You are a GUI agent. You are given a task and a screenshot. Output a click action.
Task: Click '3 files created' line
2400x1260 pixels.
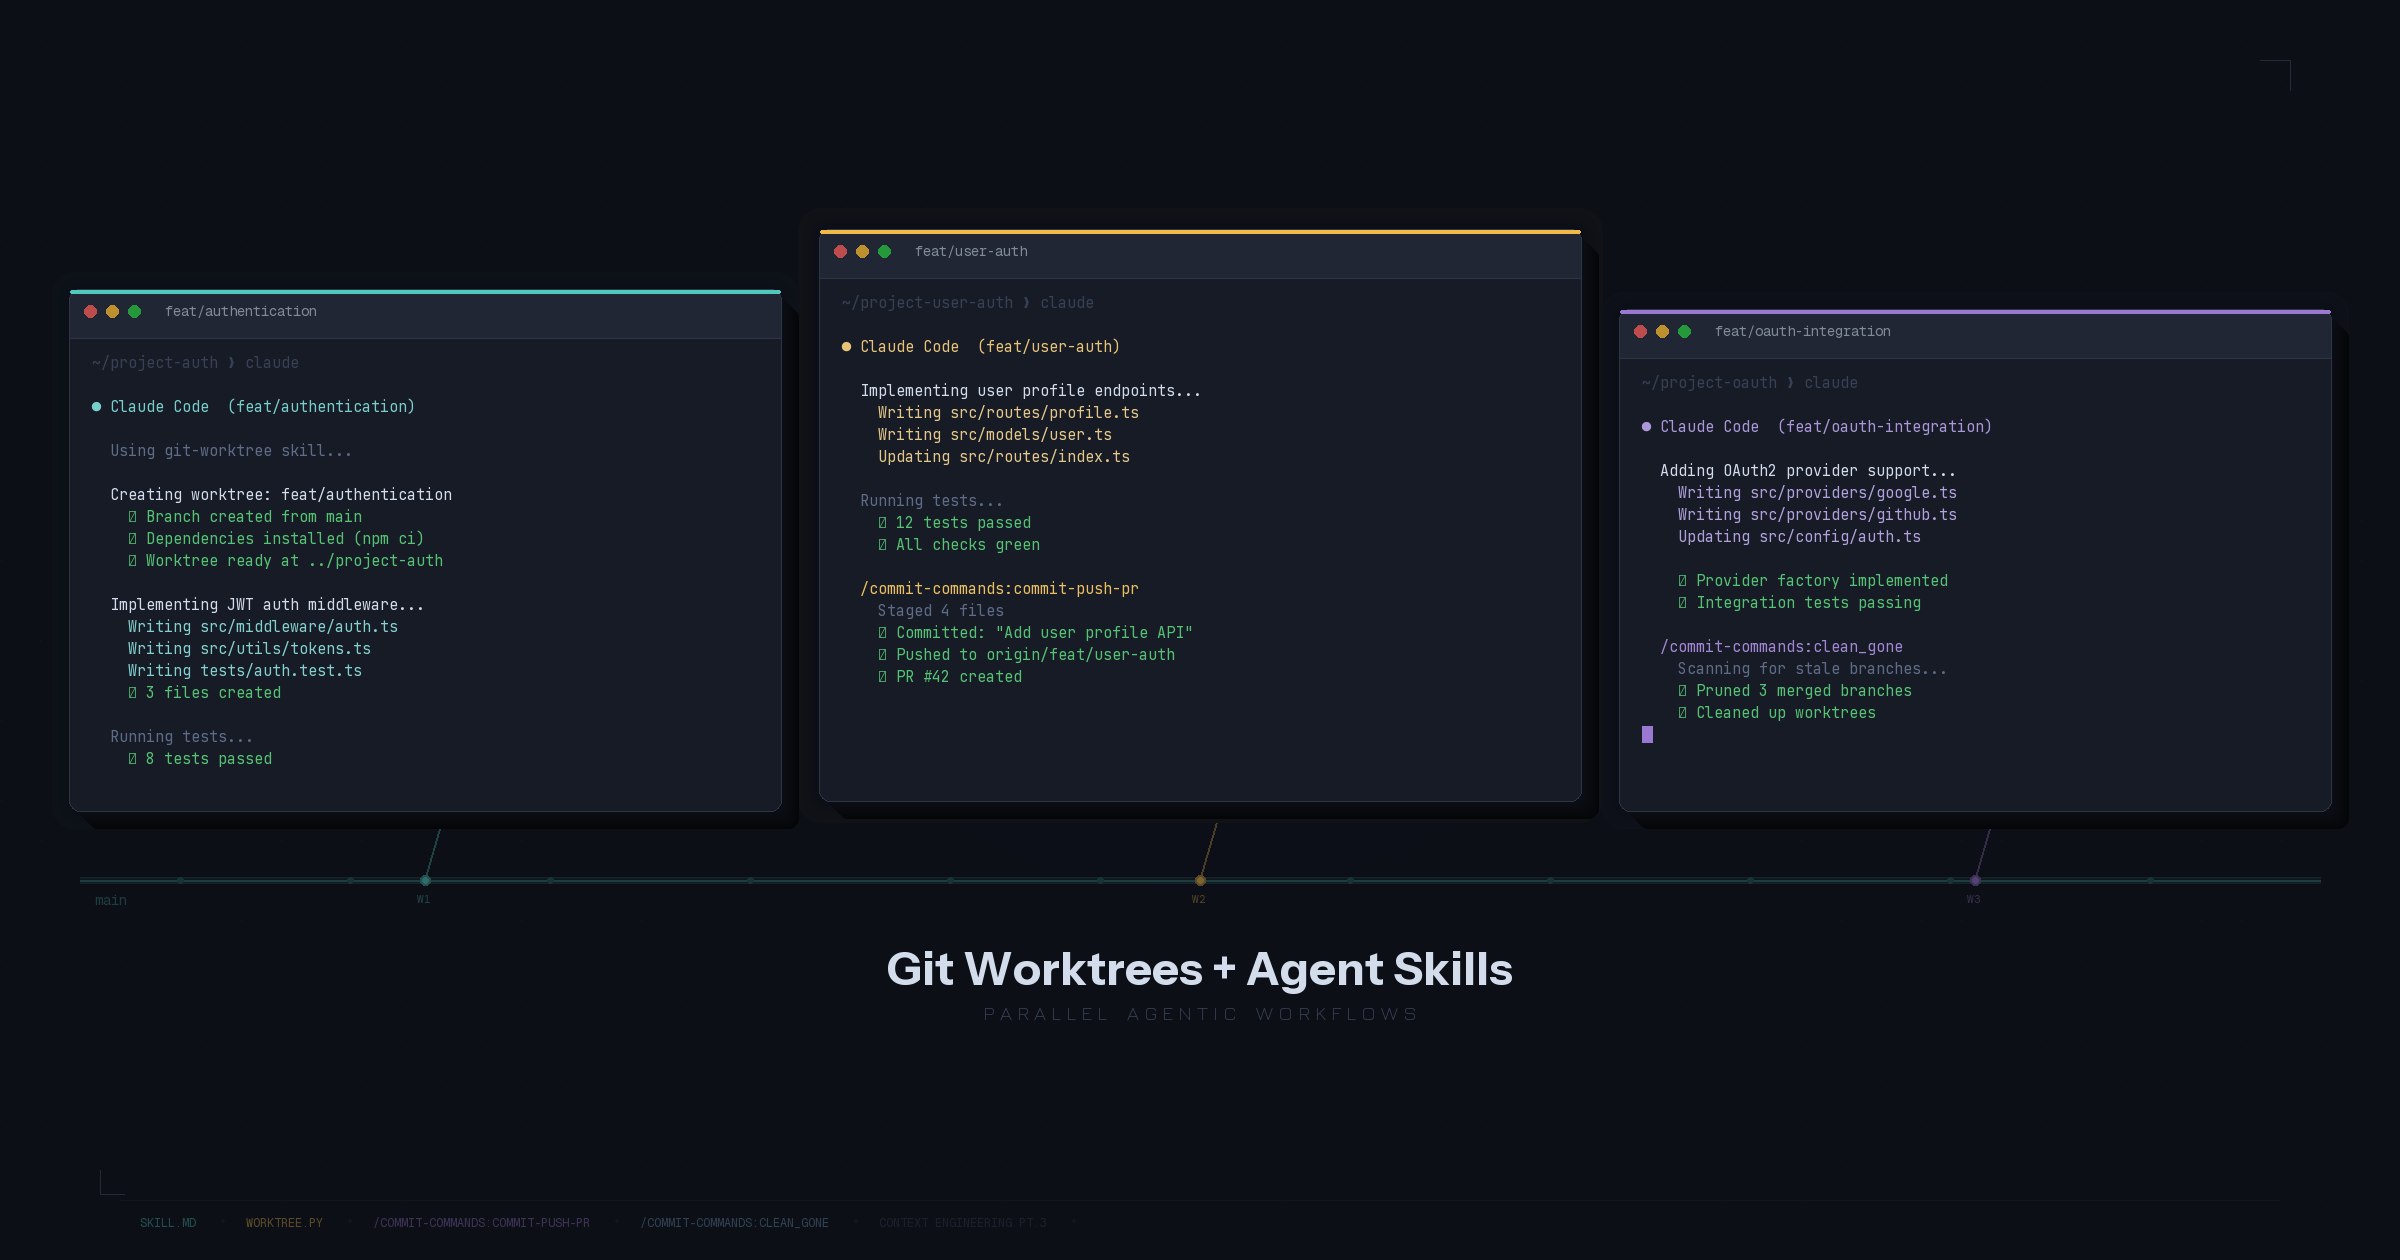coord(204,693)
